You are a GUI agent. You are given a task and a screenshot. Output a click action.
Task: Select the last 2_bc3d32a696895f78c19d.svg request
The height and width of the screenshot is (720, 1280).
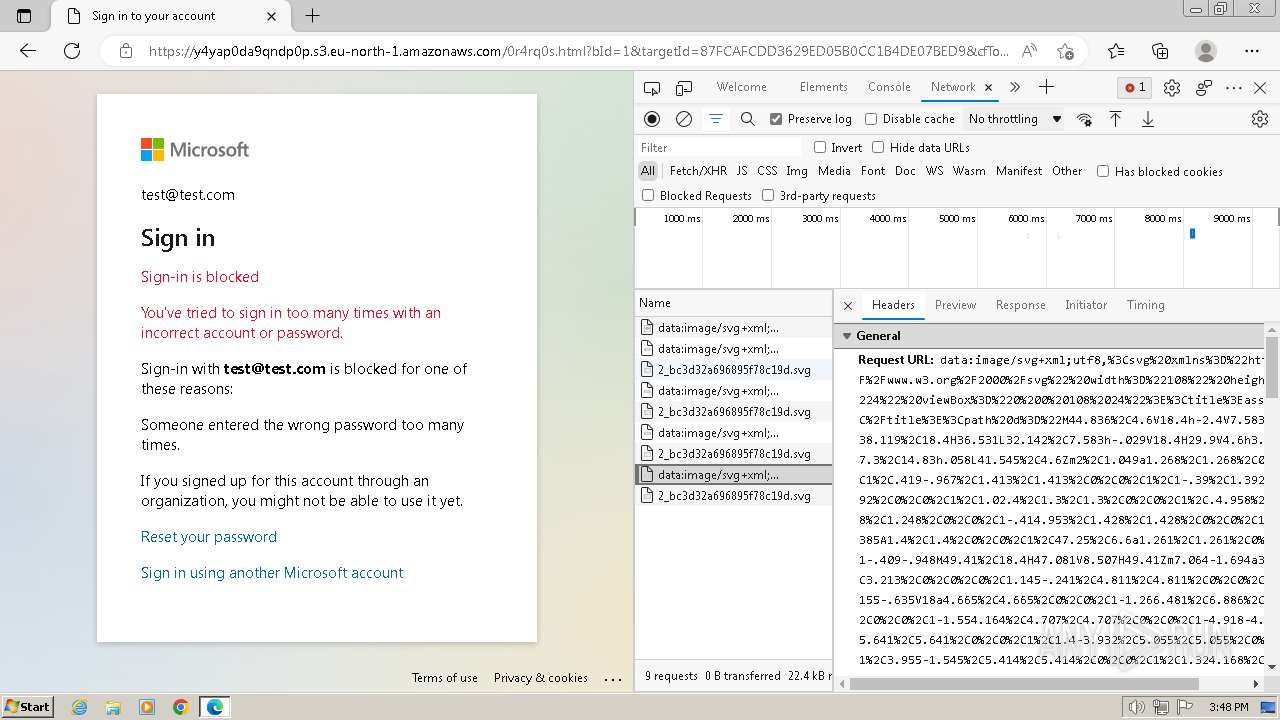coord(734,496)
